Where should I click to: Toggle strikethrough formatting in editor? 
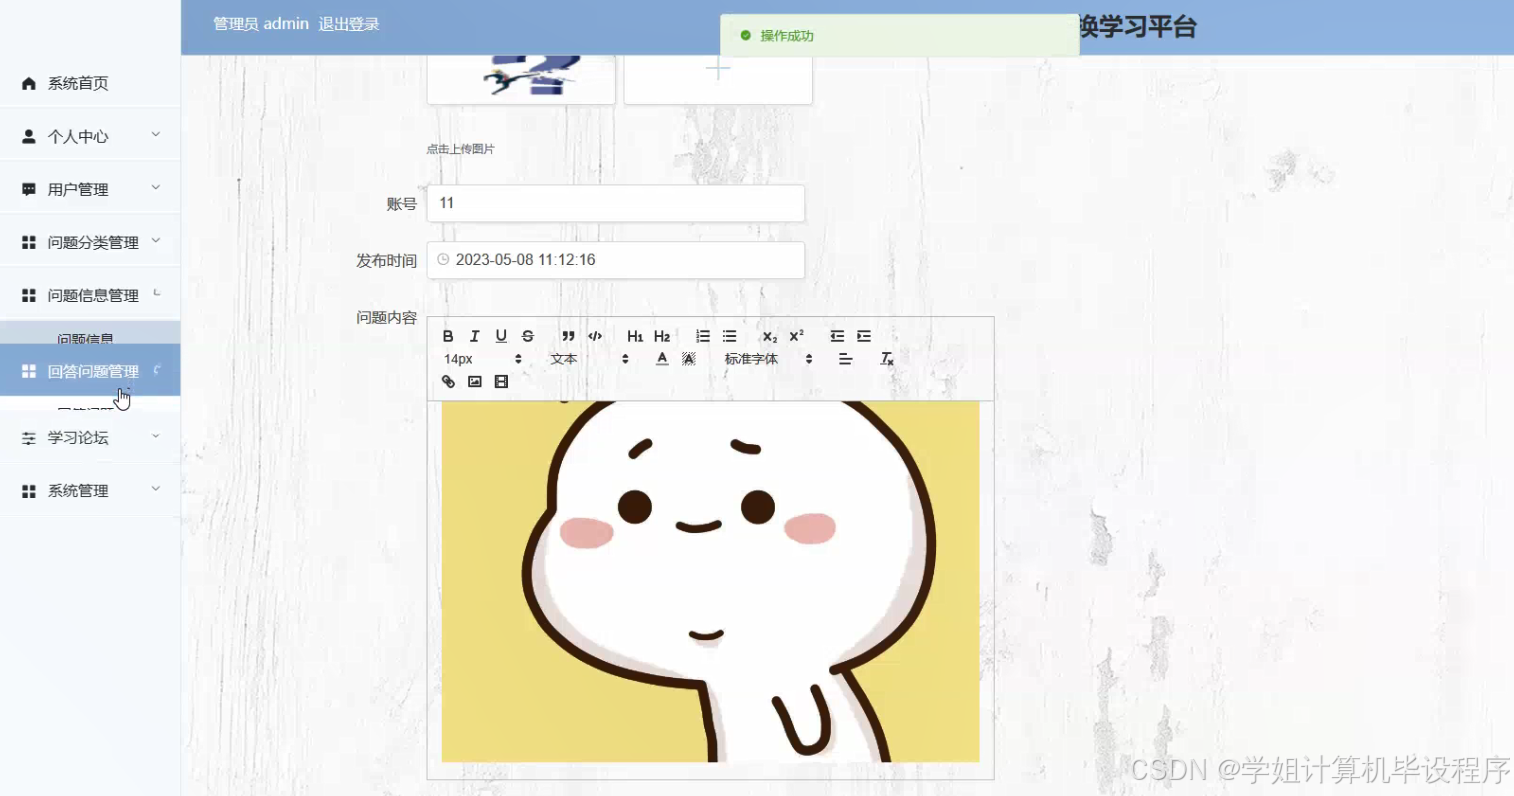coord(528,336)
